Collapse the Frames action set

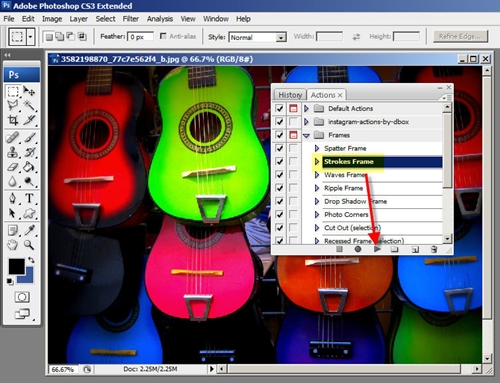pyautogui.click(x=306, y=135)
